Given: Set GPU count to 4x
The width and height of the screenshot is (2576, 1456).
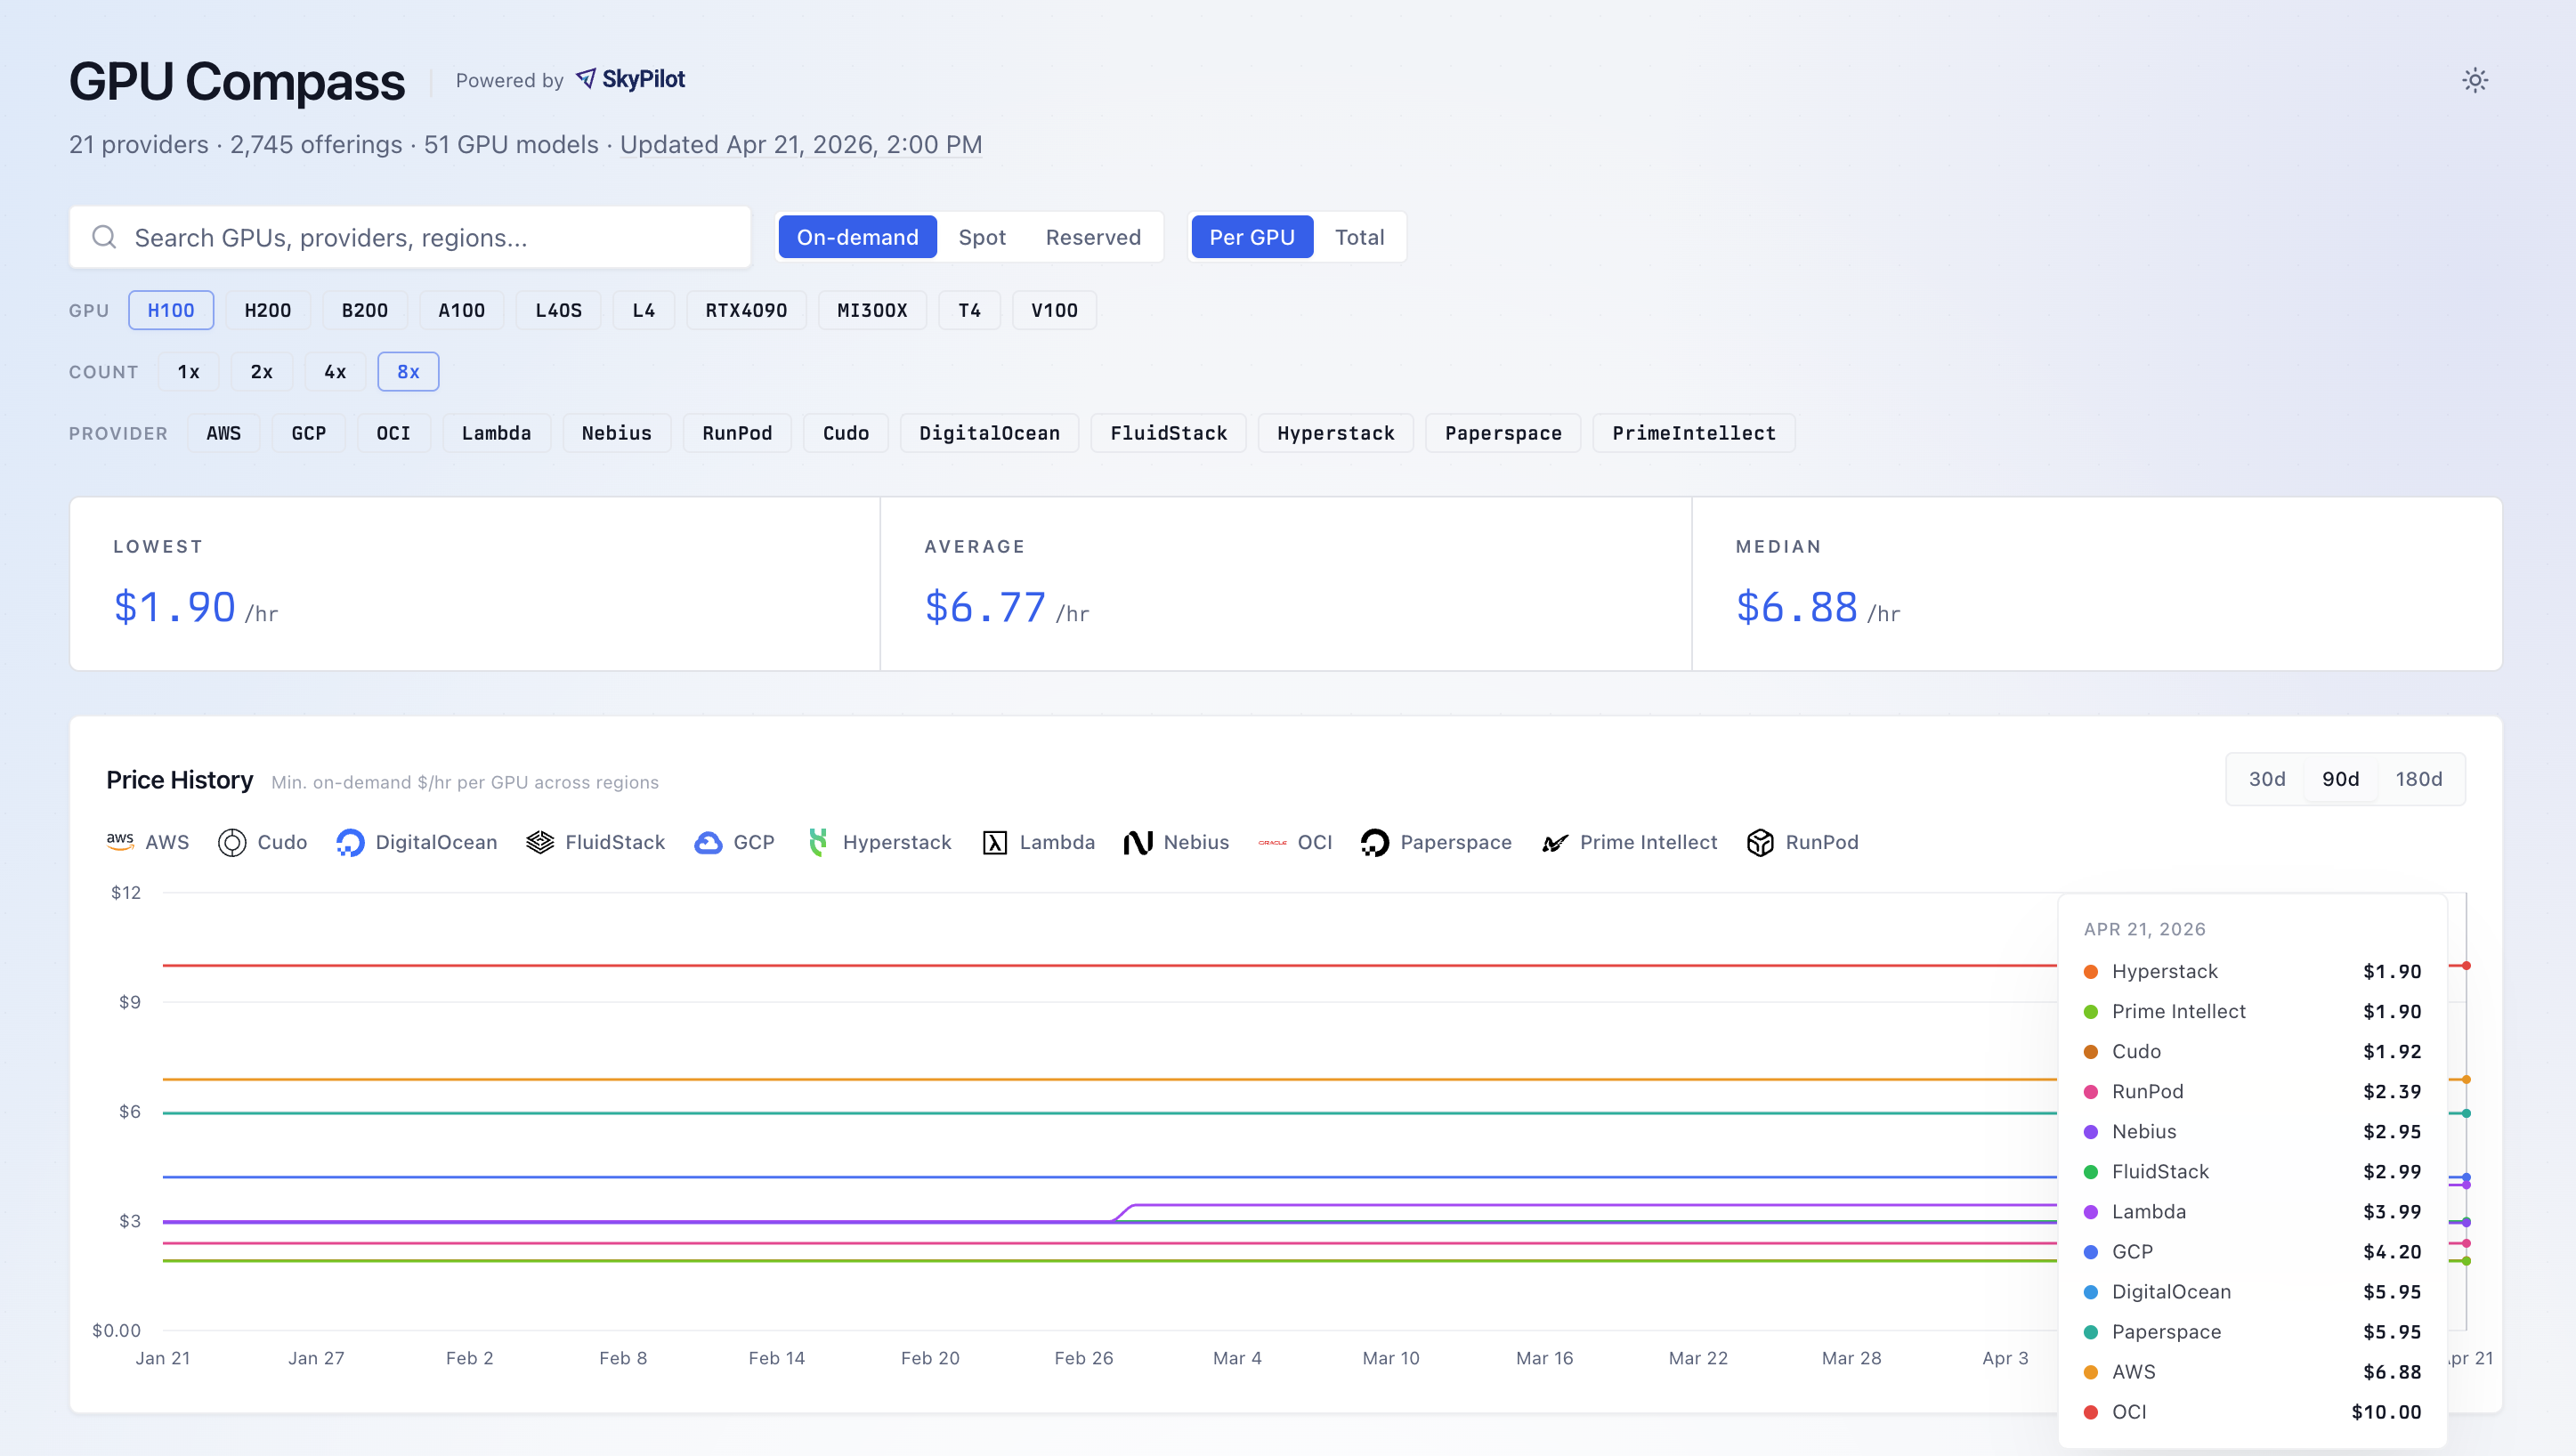Looking at the screenshot, I should (x=335, y=372).
